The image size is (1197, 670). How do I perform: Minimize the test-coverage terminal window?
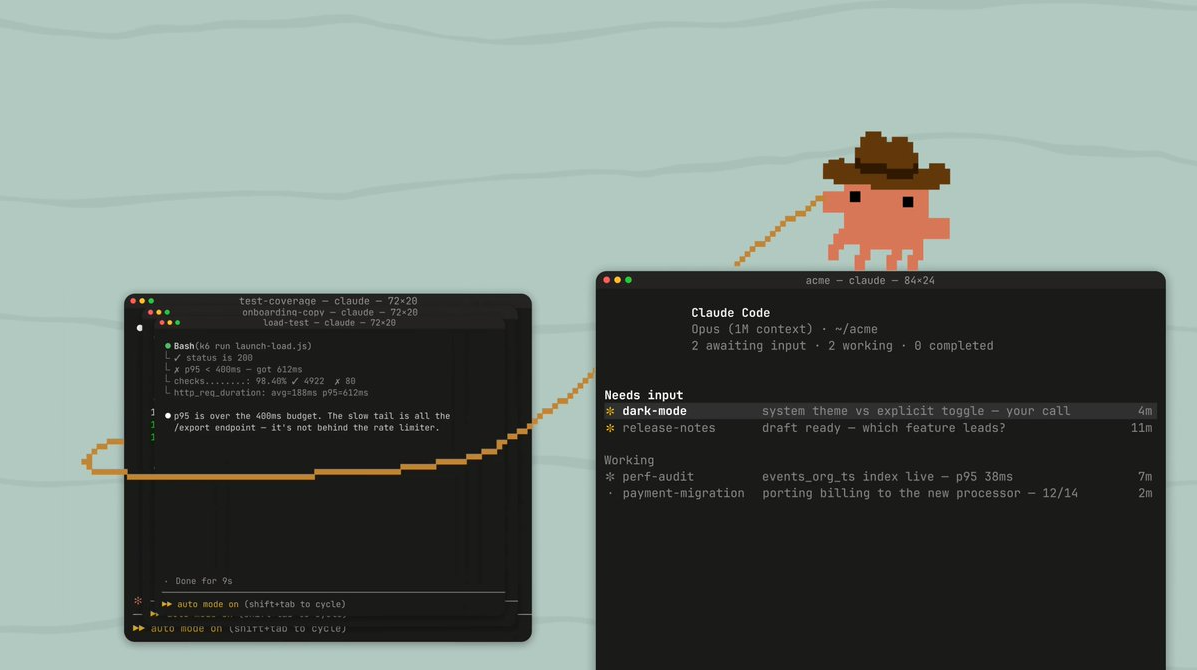142,301
